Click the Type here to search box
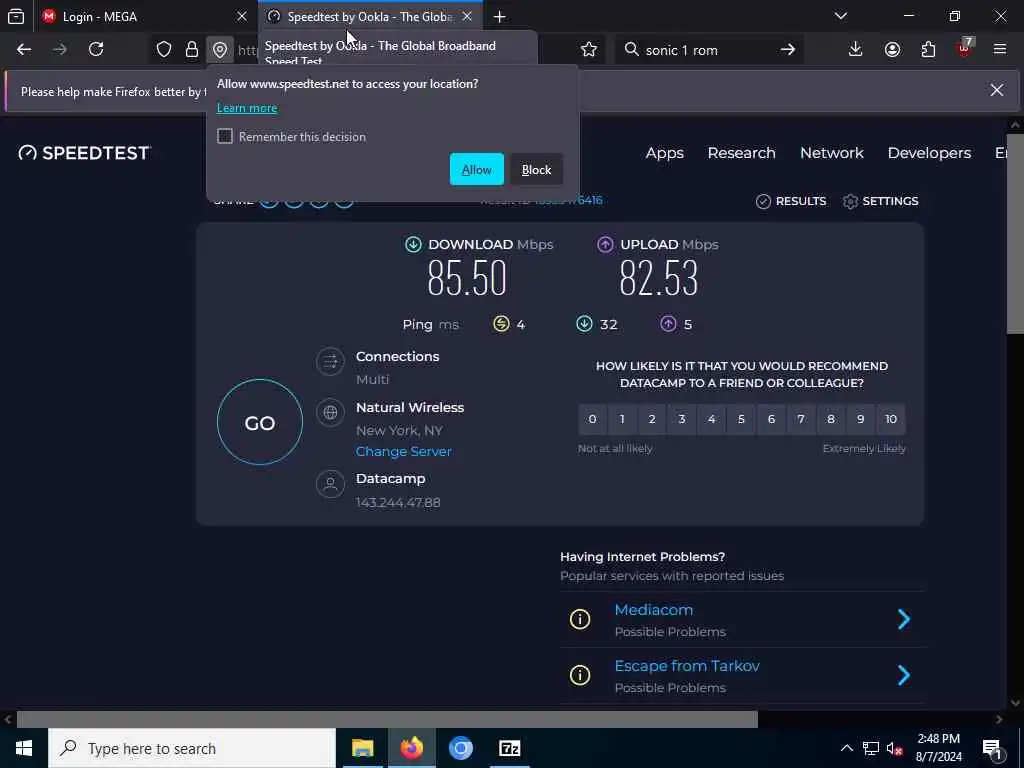This screenshot has height=768, width=1024. pos(192,748)
